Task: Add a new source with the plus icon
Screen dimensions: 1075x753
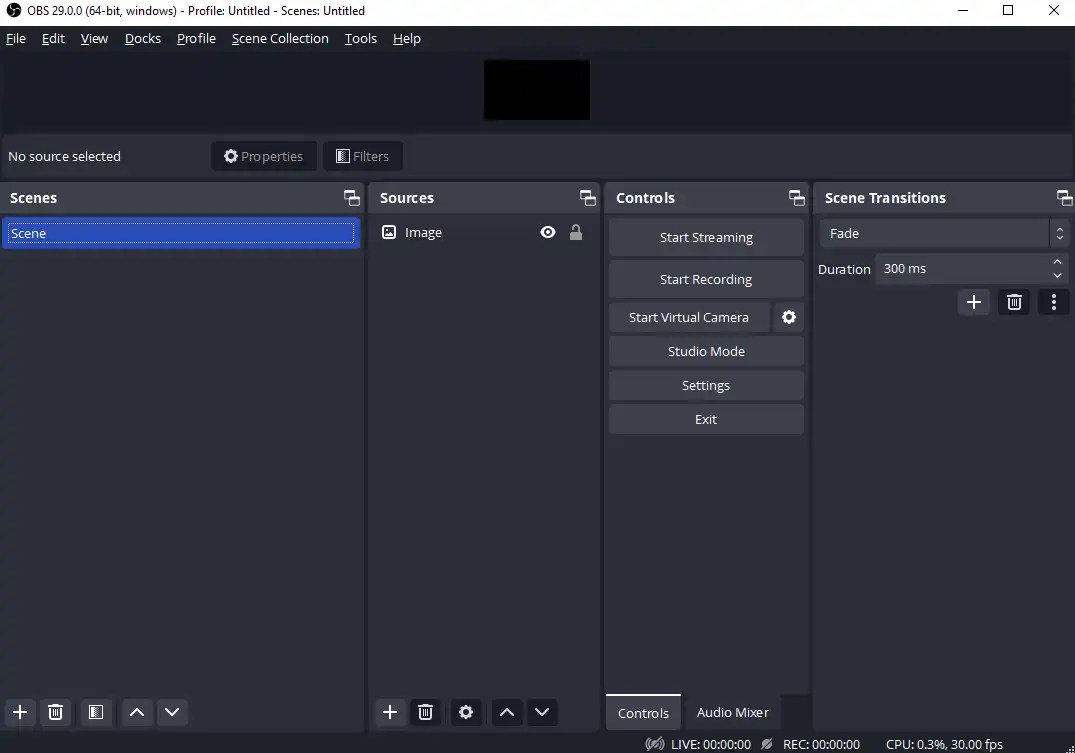Action: pyautogui.click(x=390, y=712)
